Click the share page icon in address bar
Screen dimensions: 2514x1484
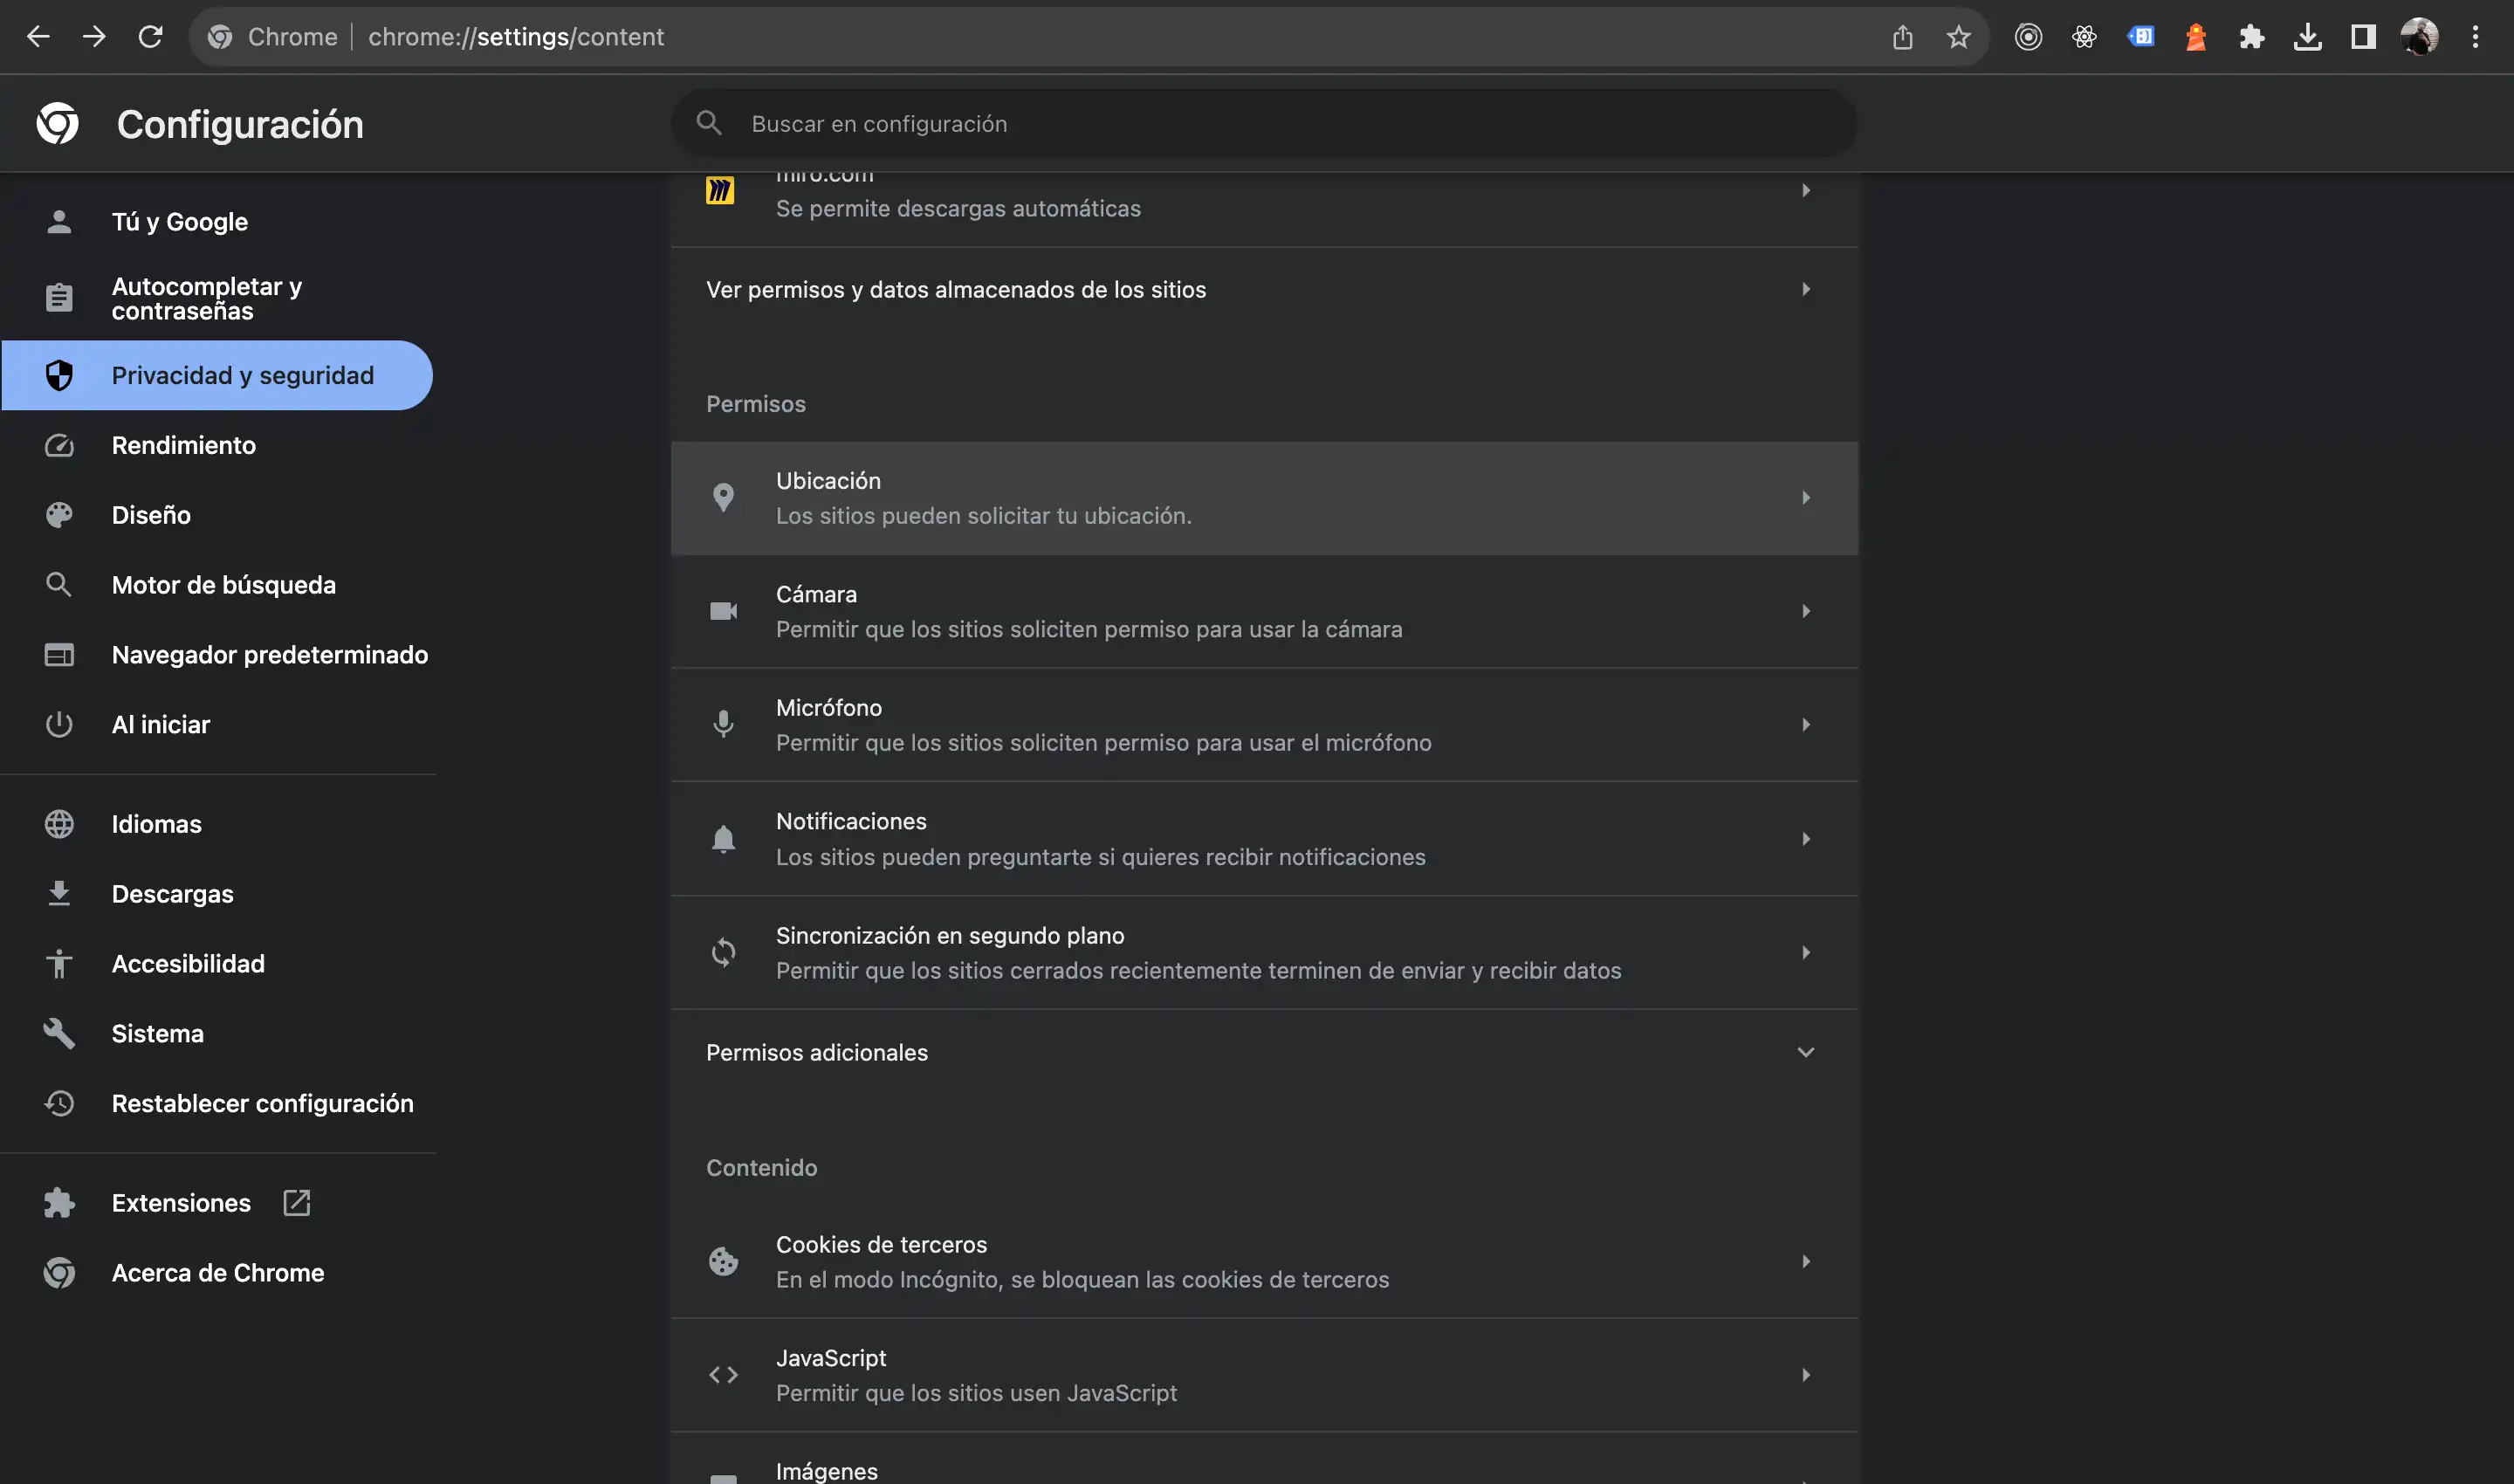[1902, 37]
